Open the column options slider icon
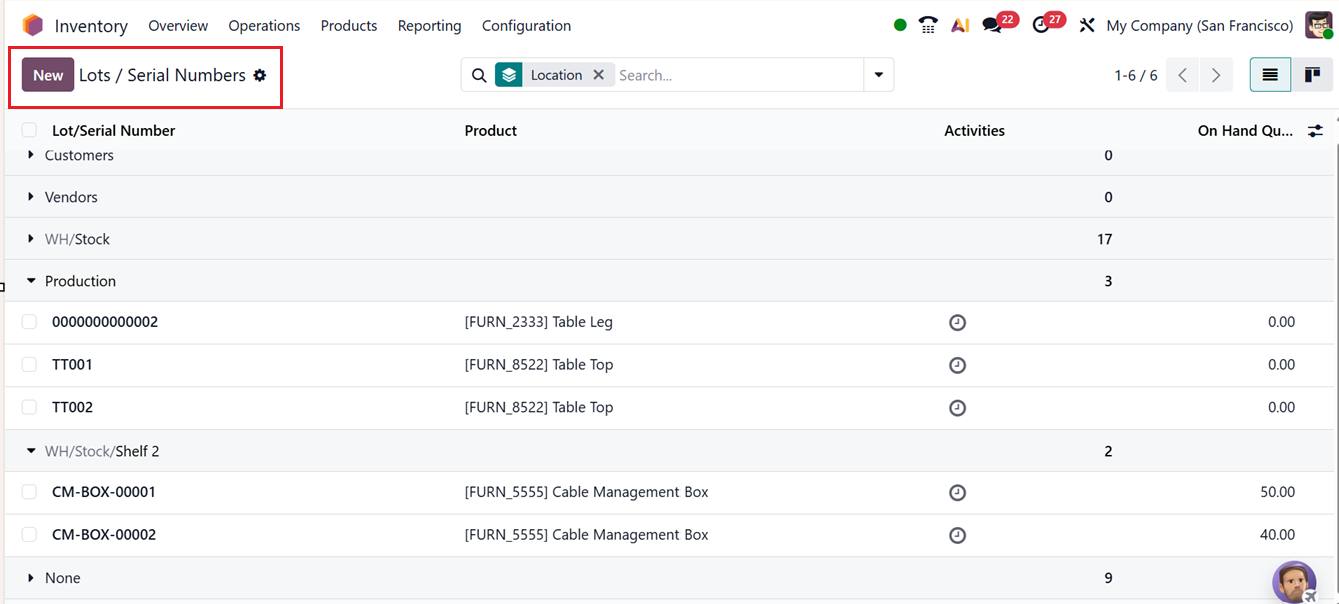The height and width of the screenshot is (604, 1339). (x=1315, y=130)
